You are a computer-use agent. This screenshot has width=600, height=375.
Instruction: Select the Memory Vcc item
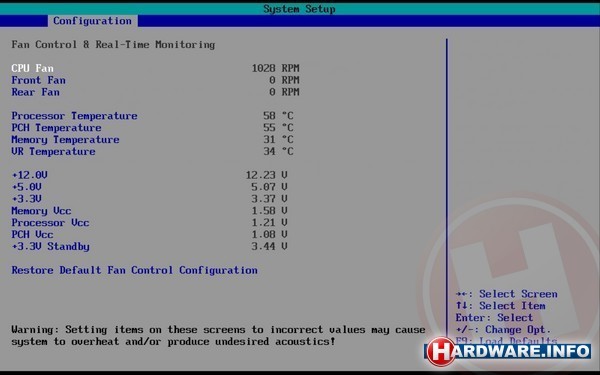pyautogui.click(x=41, y=210)
